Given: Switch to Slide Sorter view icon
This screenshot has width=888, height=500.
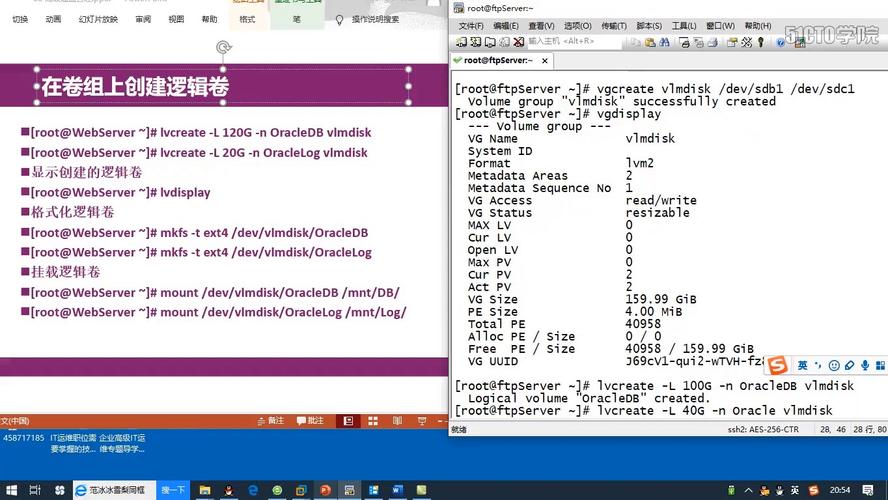Looking at the screenshot, I should [x=373, y=421].
